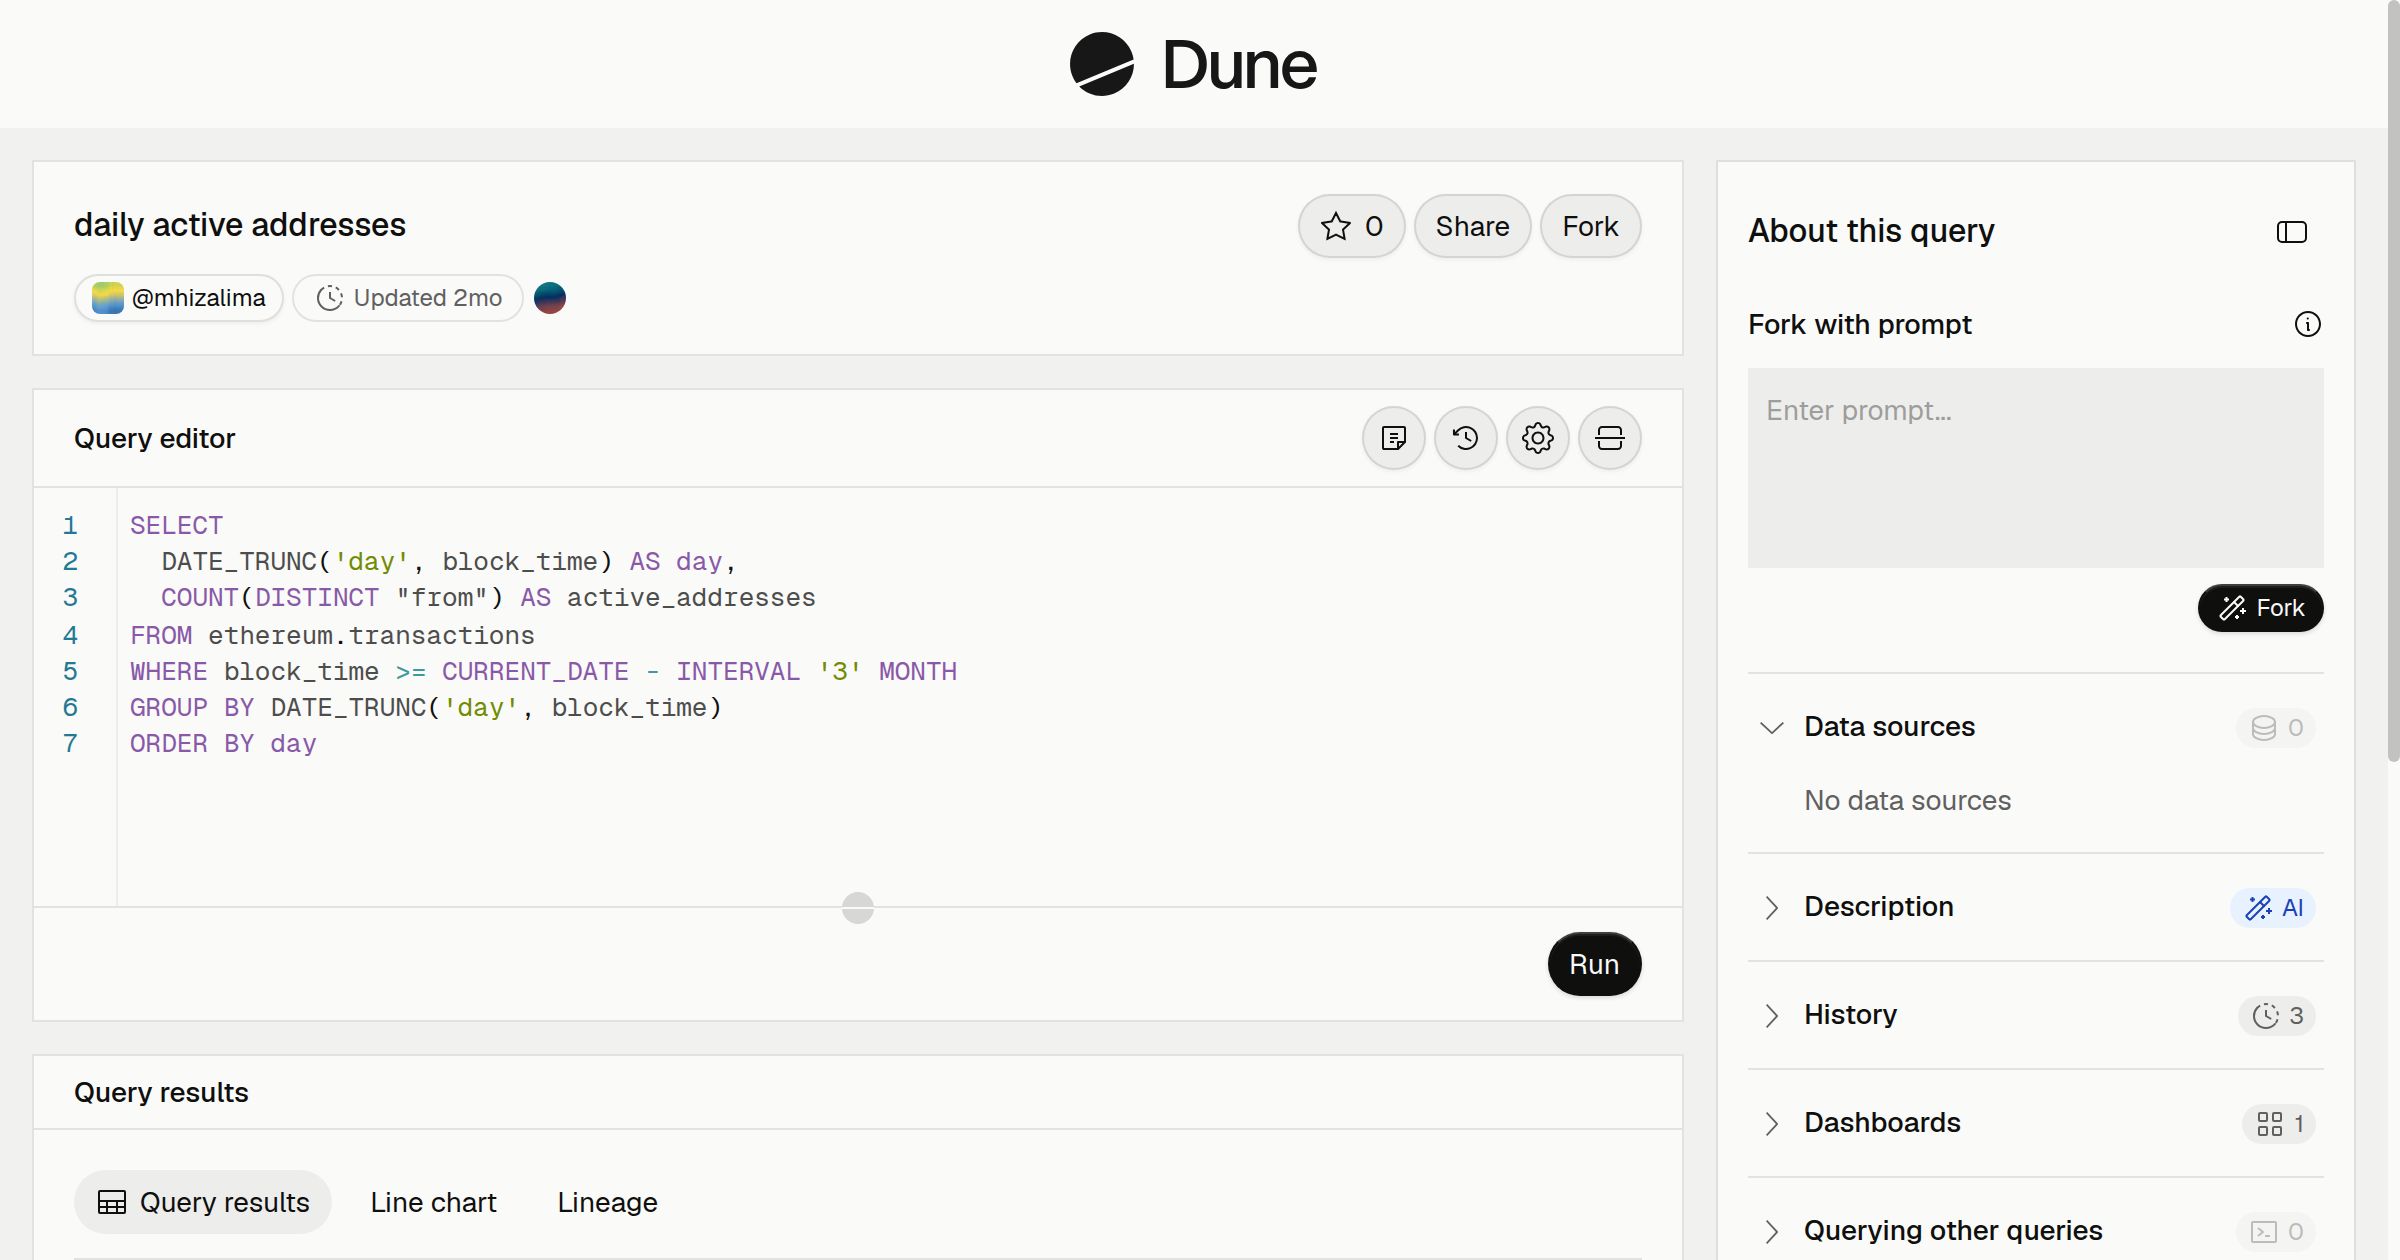Click the round avatar next to Updated 2mo
This screenshot has width=2400, height=1260.
point(550,298)
